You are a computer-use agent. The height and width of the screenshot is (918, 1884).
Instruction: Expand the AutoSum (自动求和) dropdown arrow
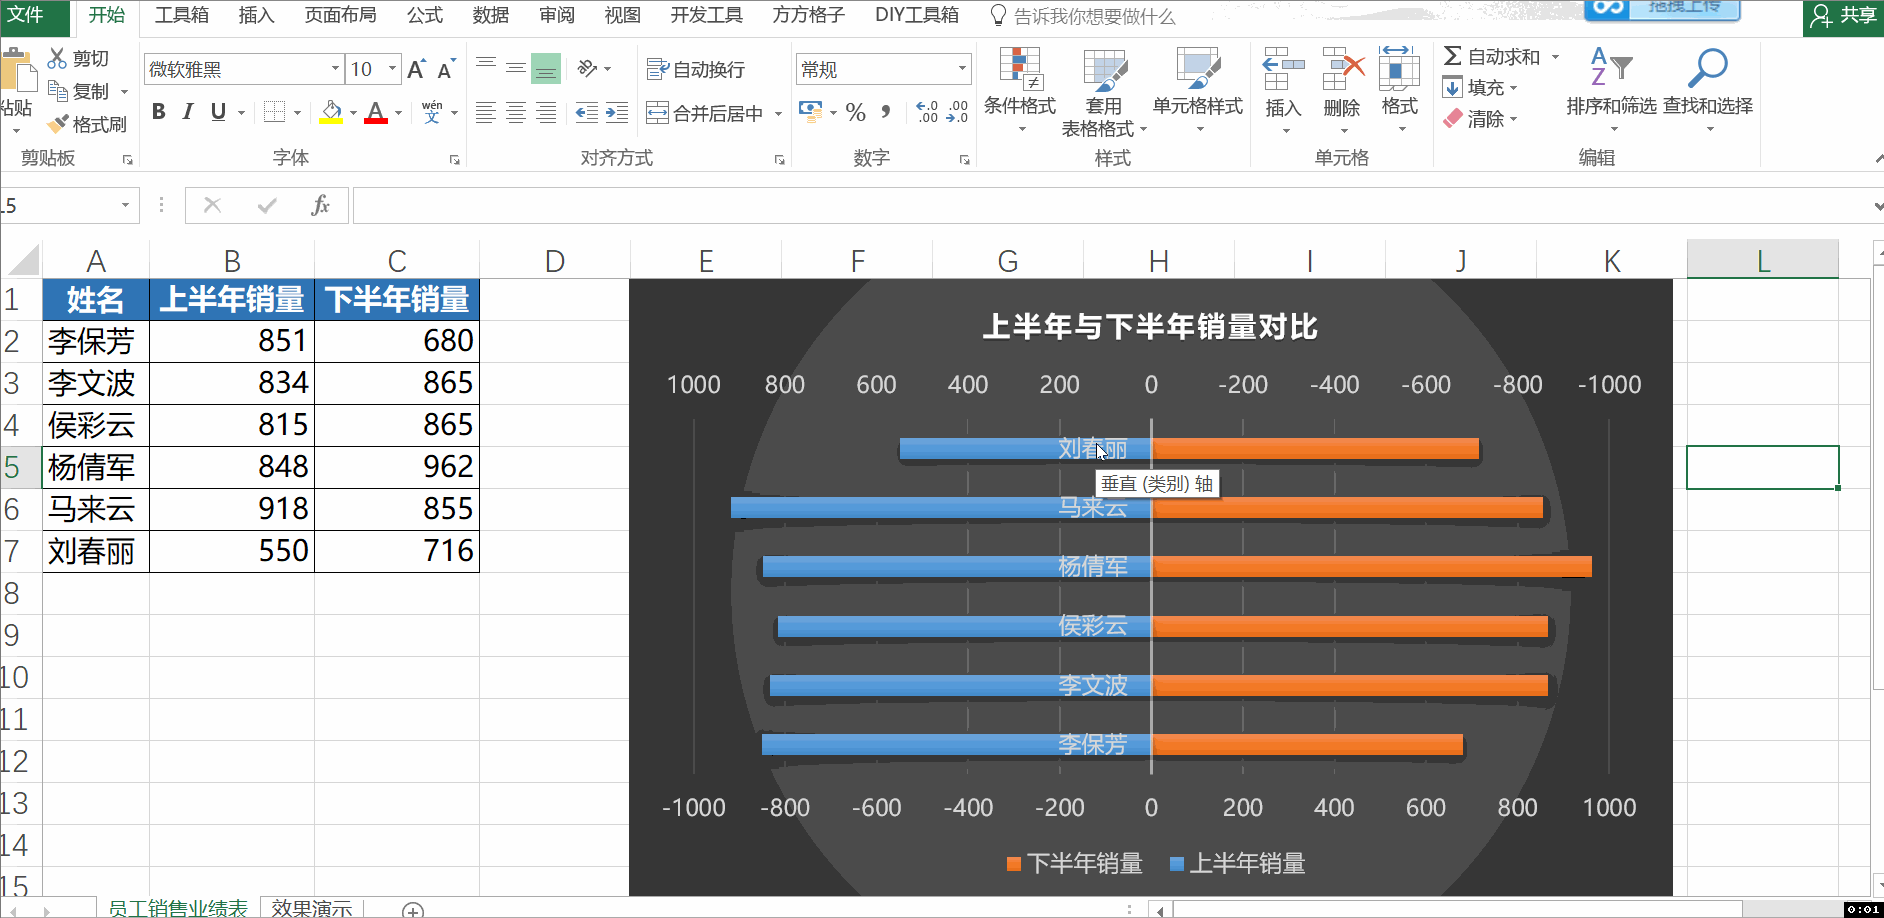[1555, 57]
